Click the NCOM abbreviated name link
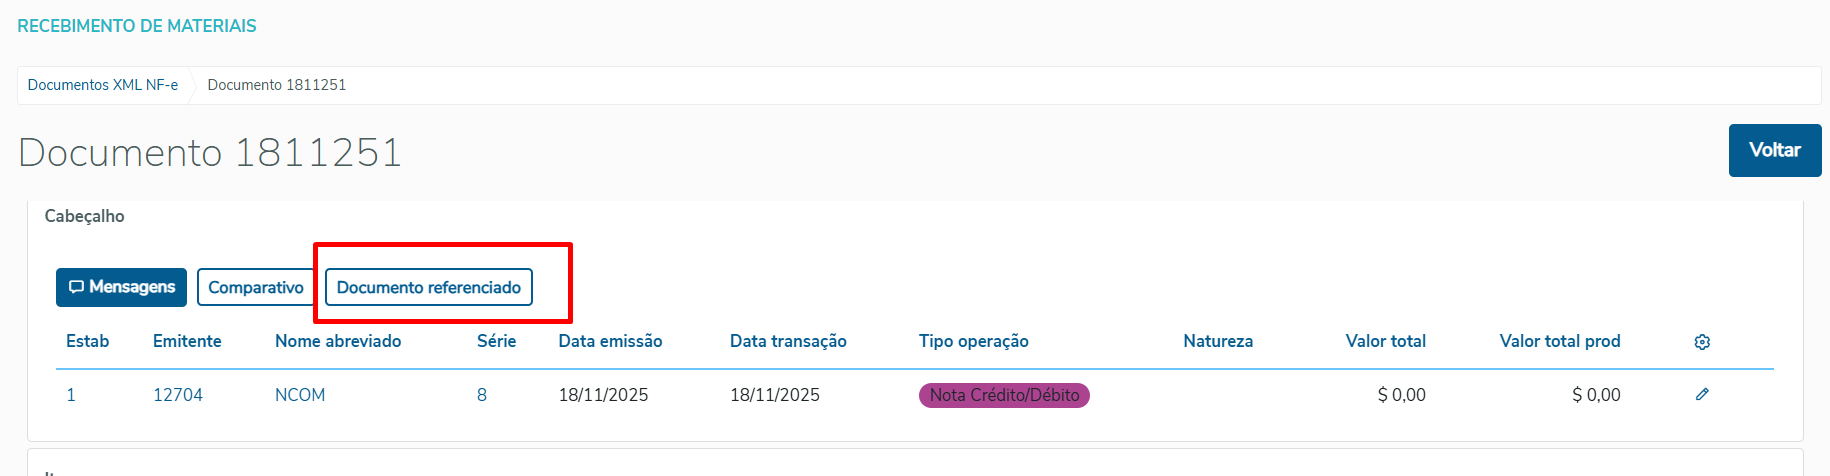 pyautogui.click(x=300, y=395)
